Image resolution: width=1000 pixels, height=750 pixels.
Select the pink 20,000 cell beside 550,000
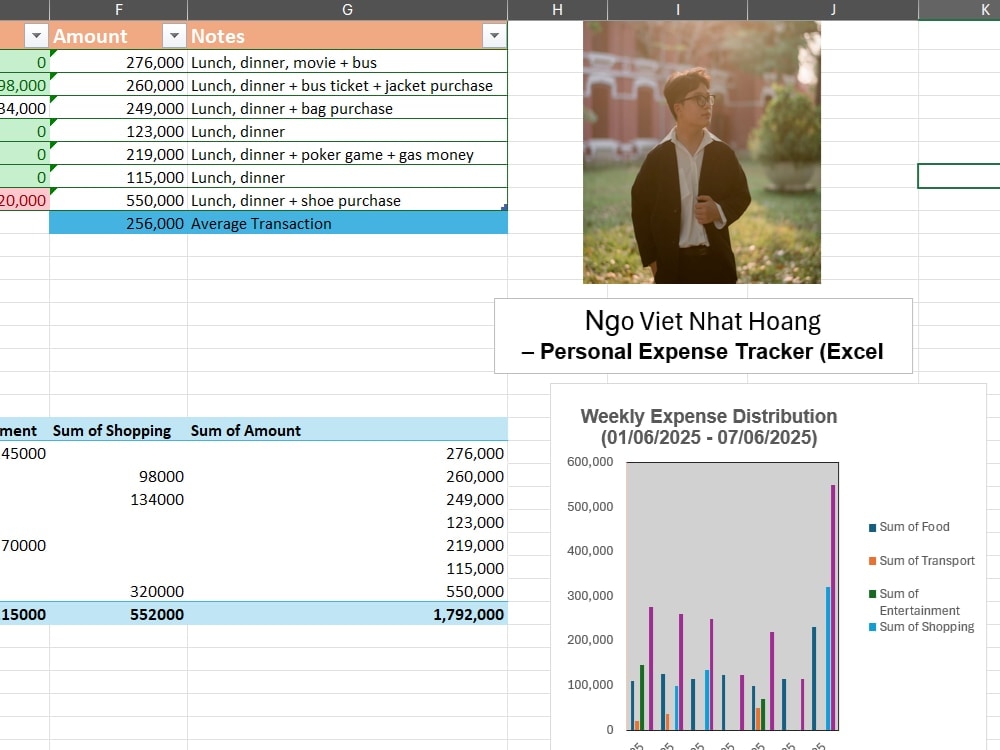click(x=24, y=200)
